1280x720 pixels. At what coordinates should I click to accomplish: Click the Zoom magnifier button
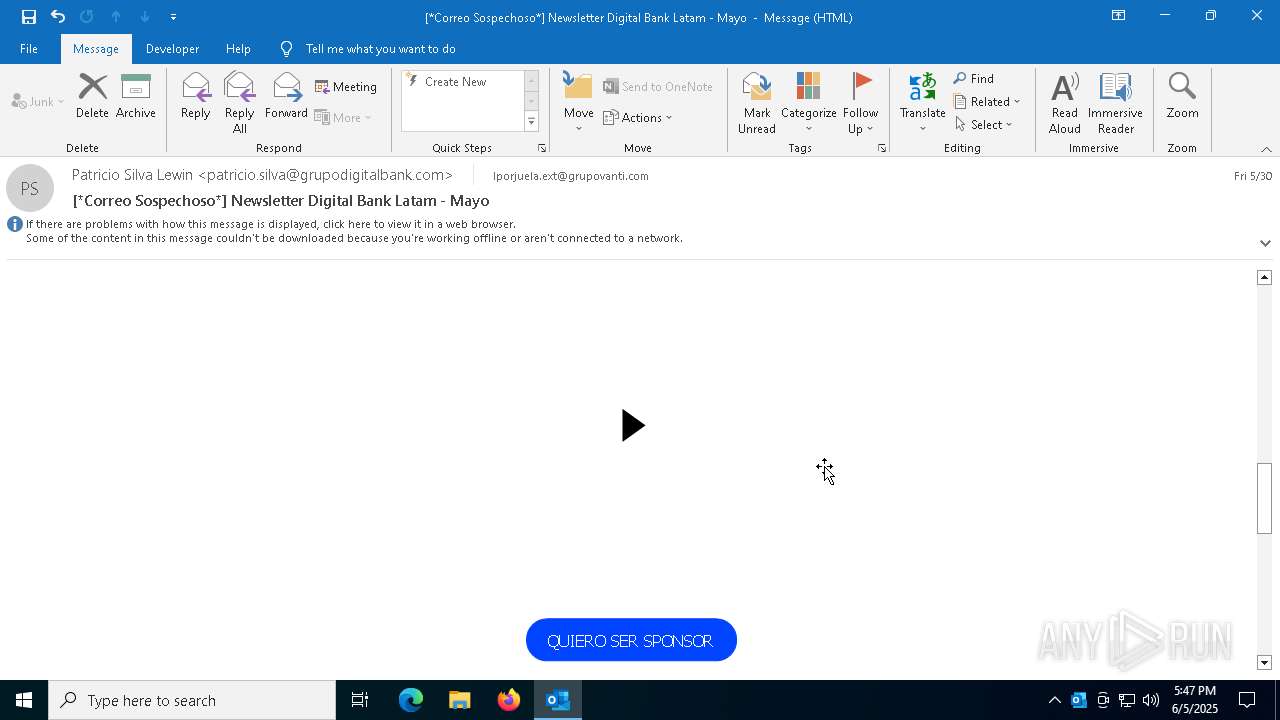(x=1182, y=96)
